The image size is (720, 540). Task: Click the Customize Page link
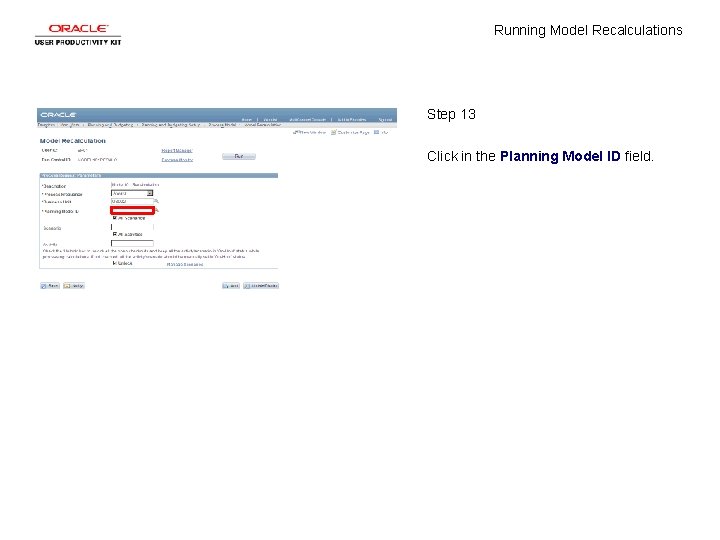[x=350, y=132]
